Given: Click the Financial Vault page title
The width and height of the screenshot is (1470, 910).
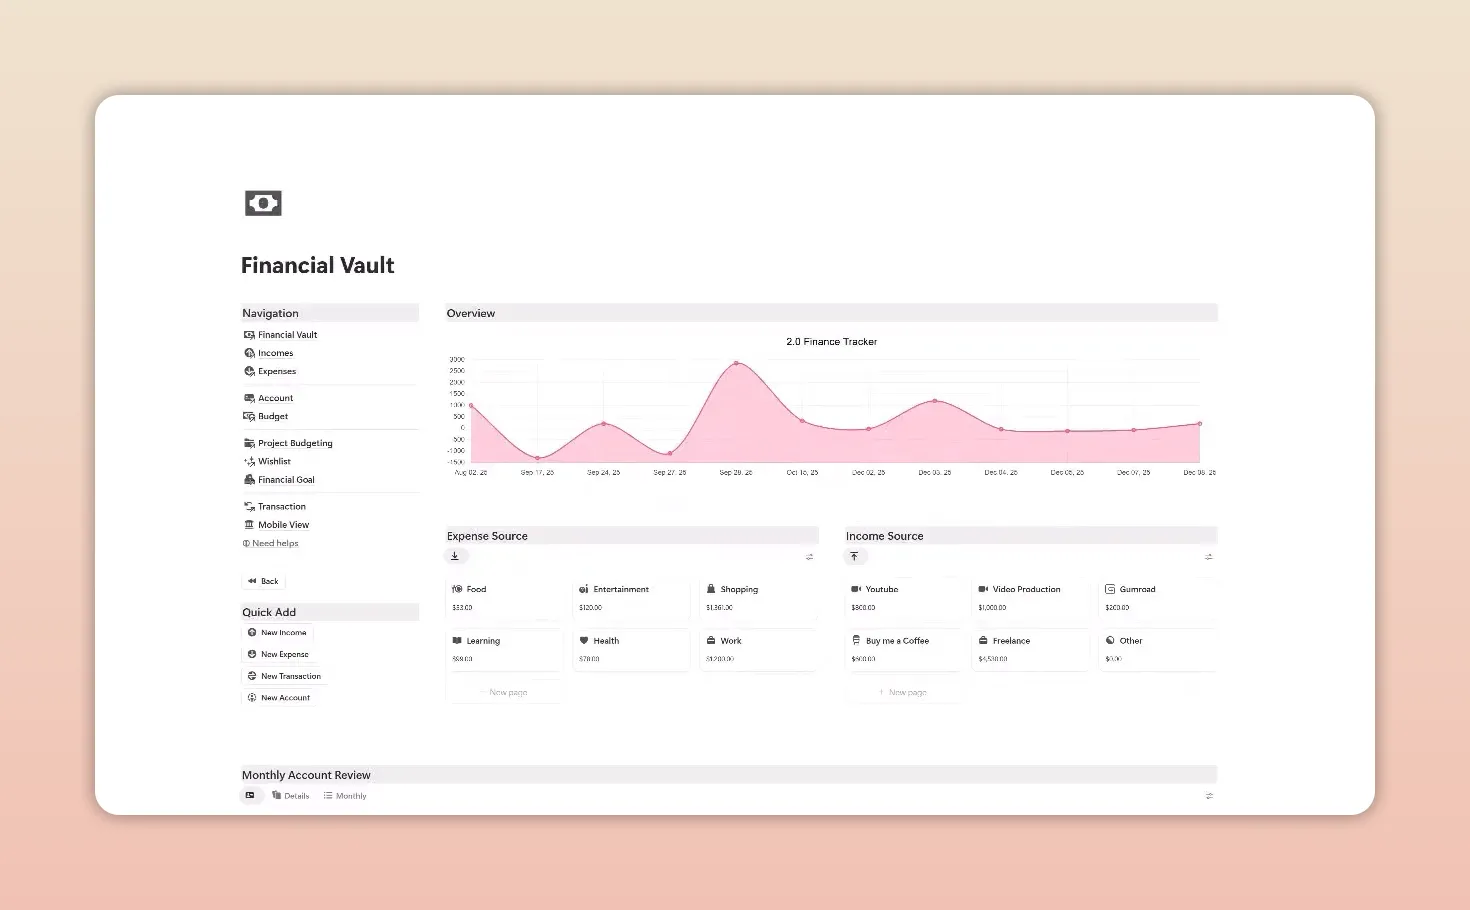Looking at the screenshot, I should point(318,265).
